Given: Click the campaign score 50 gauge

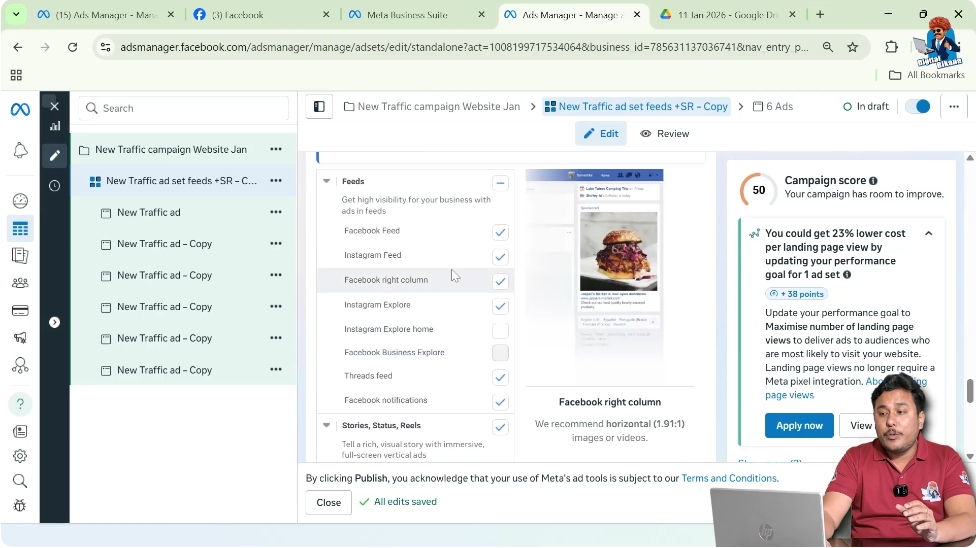Looking at the screenshot, I should click(758, 190).
